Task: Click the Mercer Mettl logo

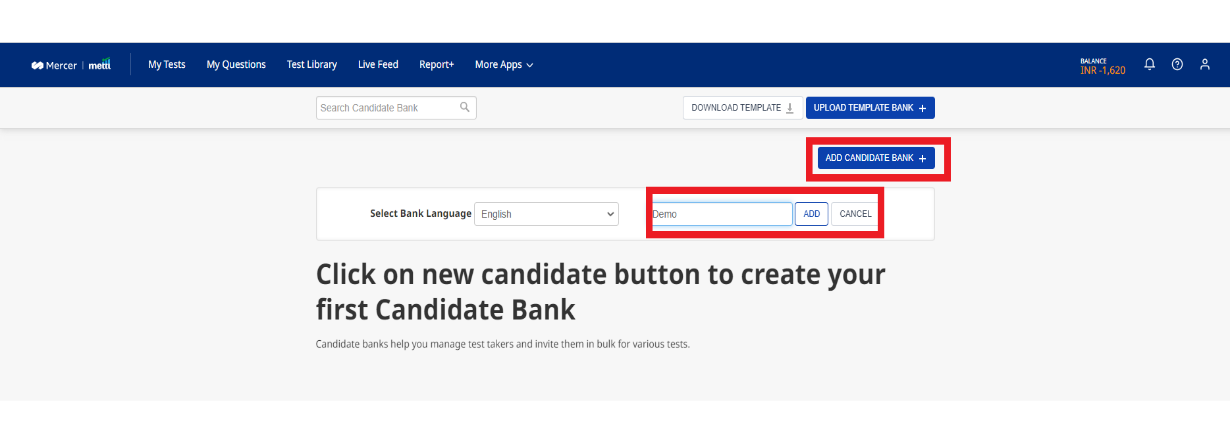Action: [x=71, y=65]
